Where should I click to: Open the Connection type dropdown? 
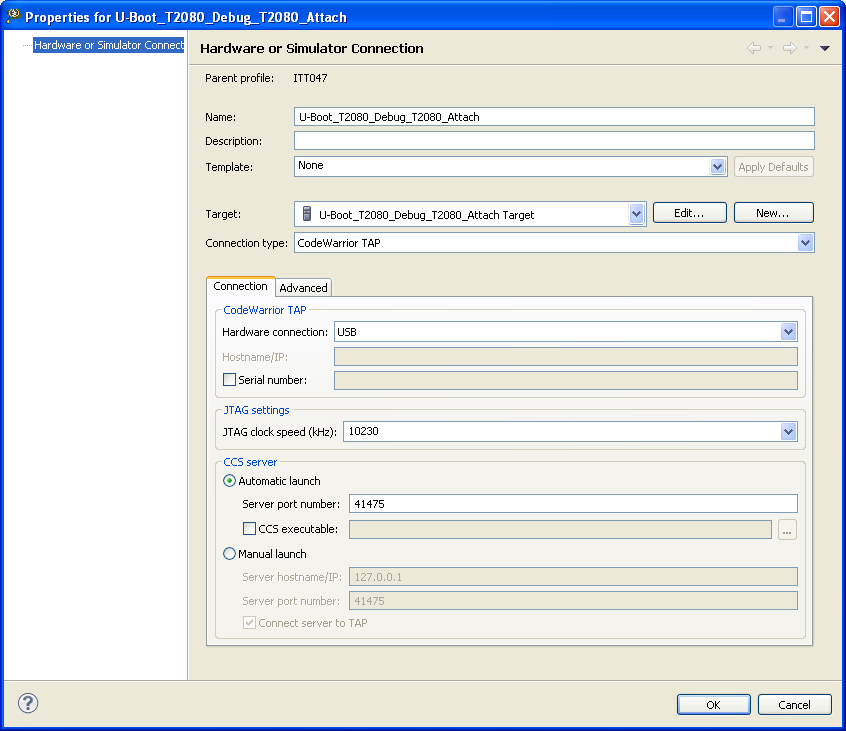pyautogui.click(x=805, y=243)
